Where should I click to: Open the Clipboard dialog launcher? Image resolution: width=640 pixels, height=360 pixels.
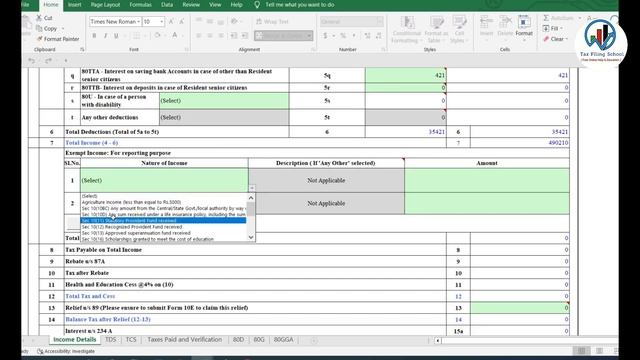[82, 49]
